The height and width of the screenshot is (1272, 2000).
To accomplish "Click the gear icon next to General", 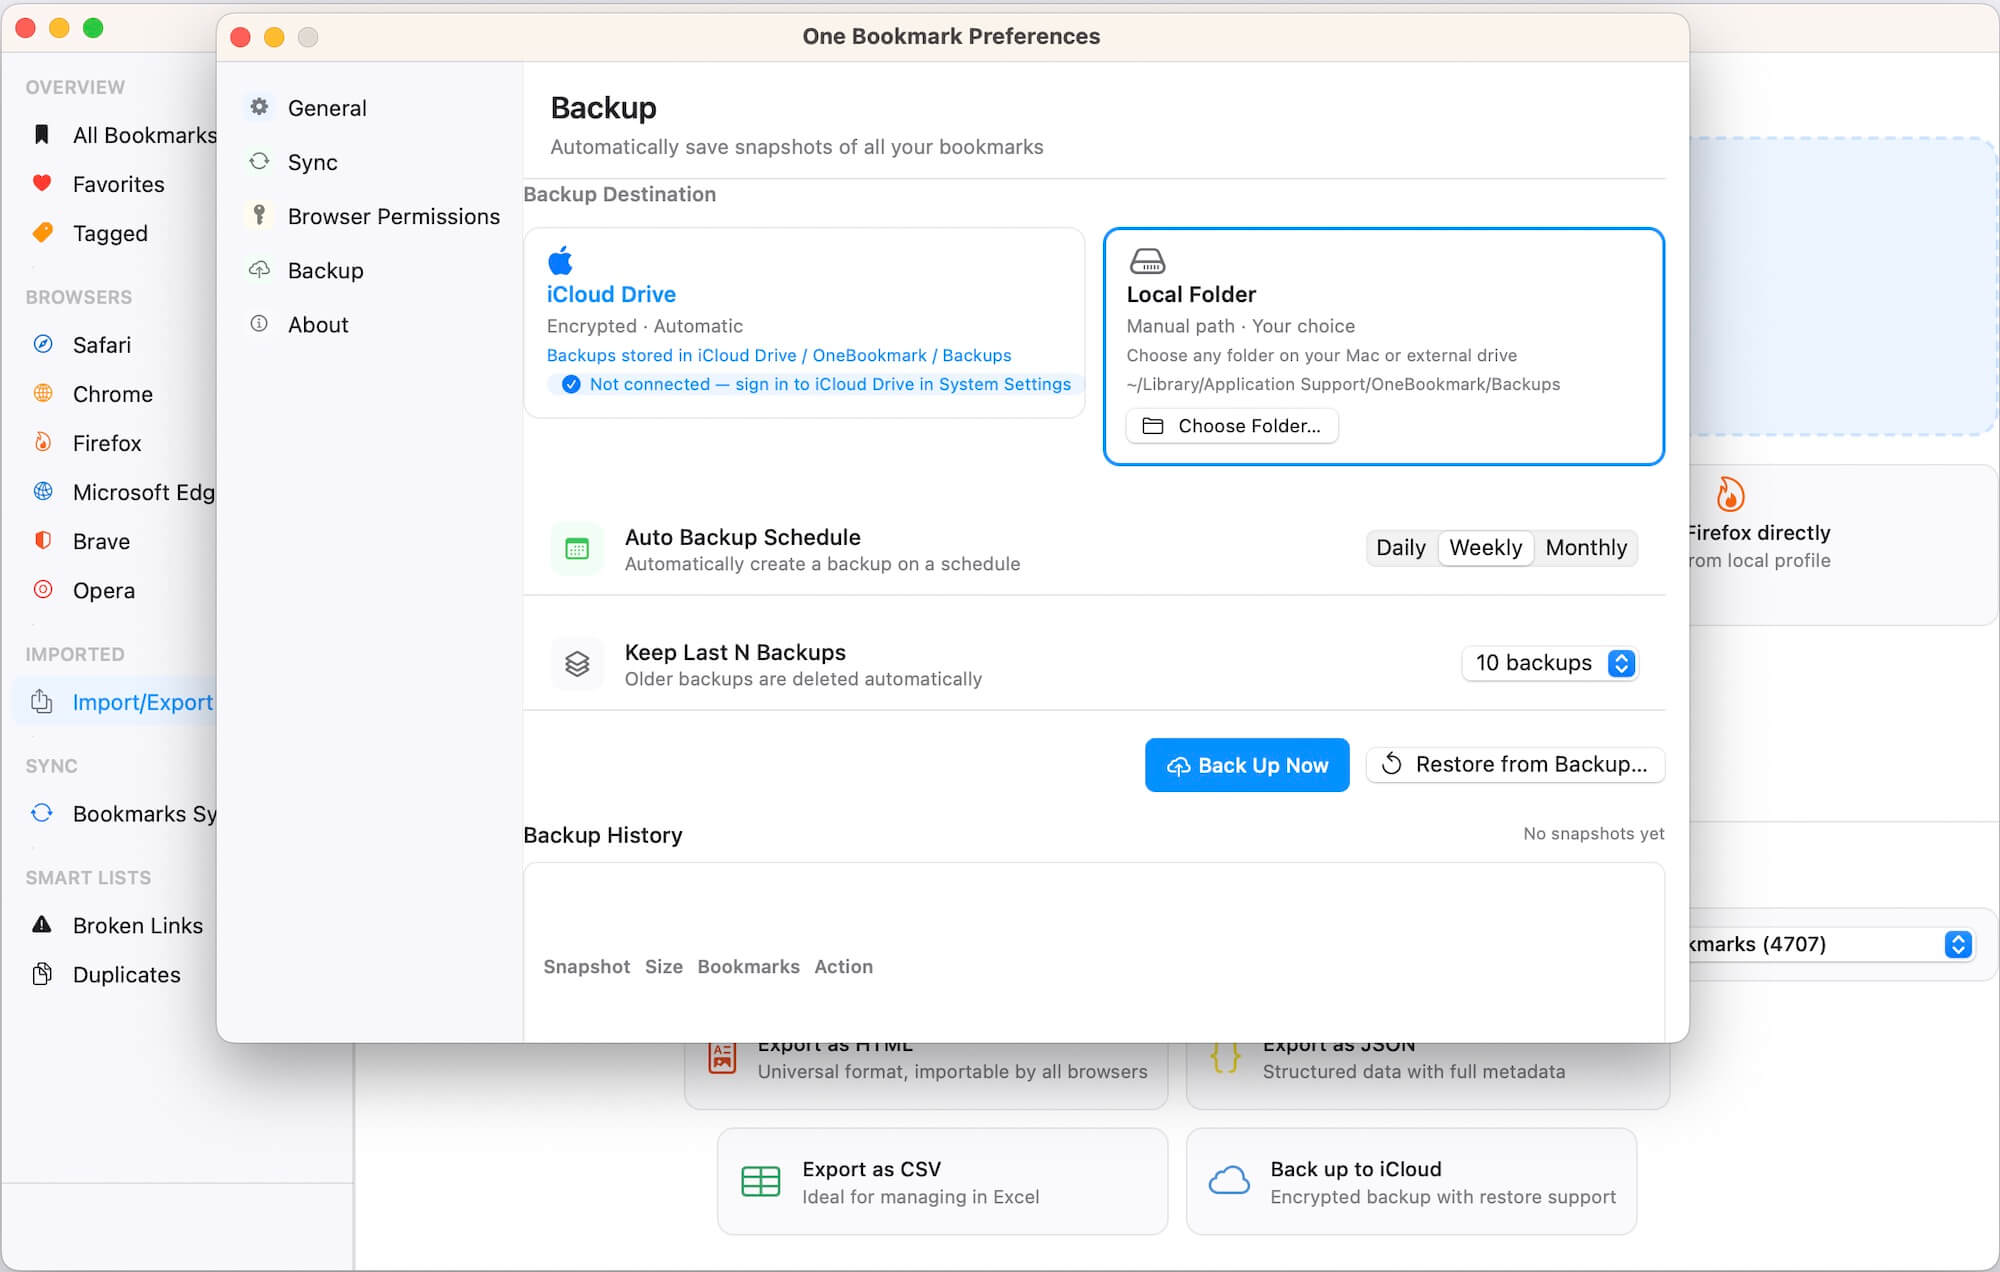I will (x=259, y=106).
